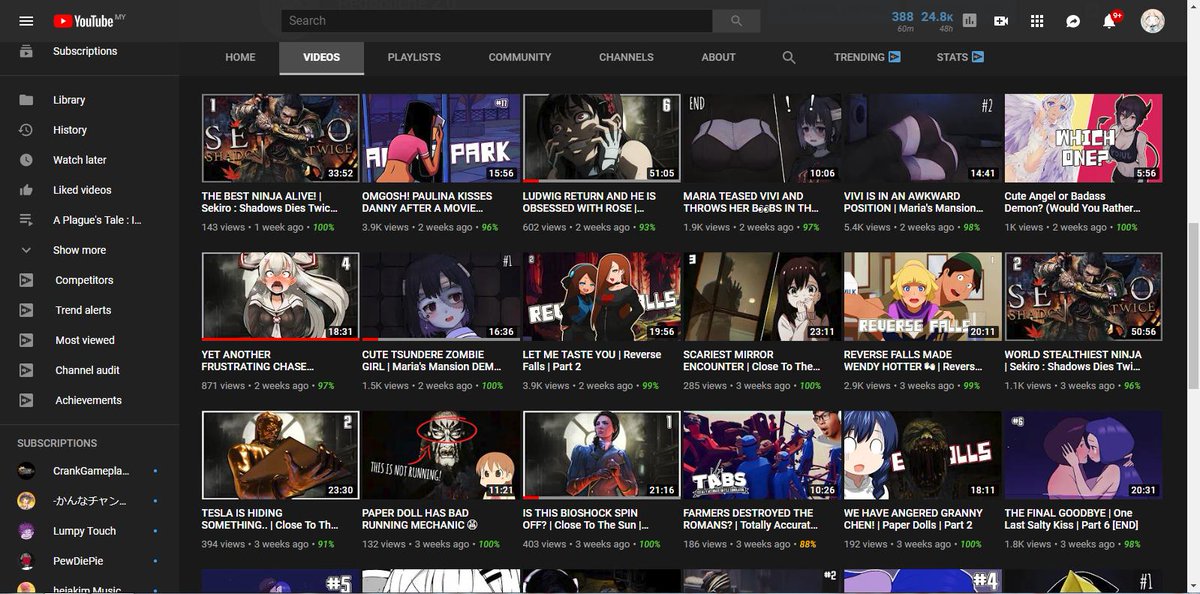
Task: Switch to the PLAYLISTS tab
Action: [x=414, y=58]
